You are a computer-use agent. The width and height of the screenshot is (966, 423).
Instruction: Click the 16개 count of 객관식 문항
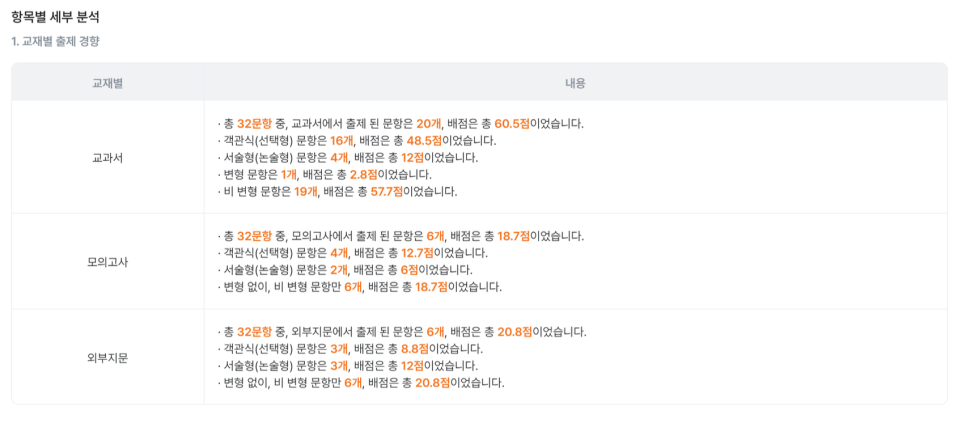[x=341, y=140]
